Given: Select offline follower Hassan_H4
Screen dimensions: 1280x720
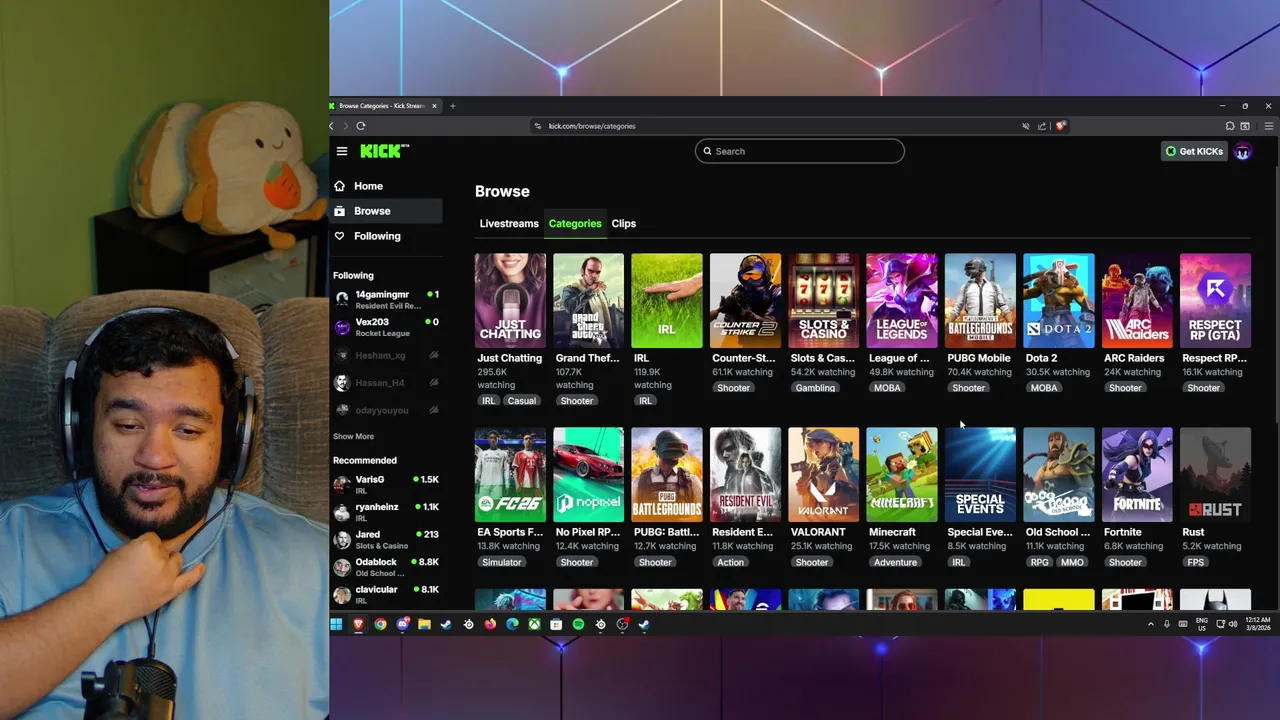Looking at the screenshot, I should point(386,382).
